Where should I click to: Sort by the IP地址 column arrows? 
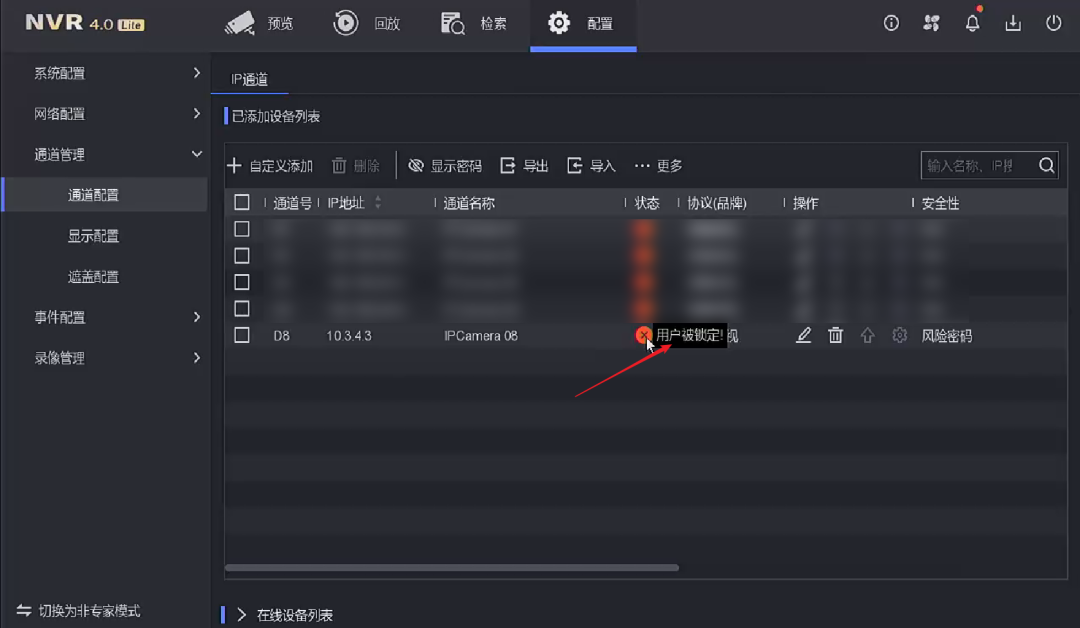pyautogui.click(x=378, y=202)
